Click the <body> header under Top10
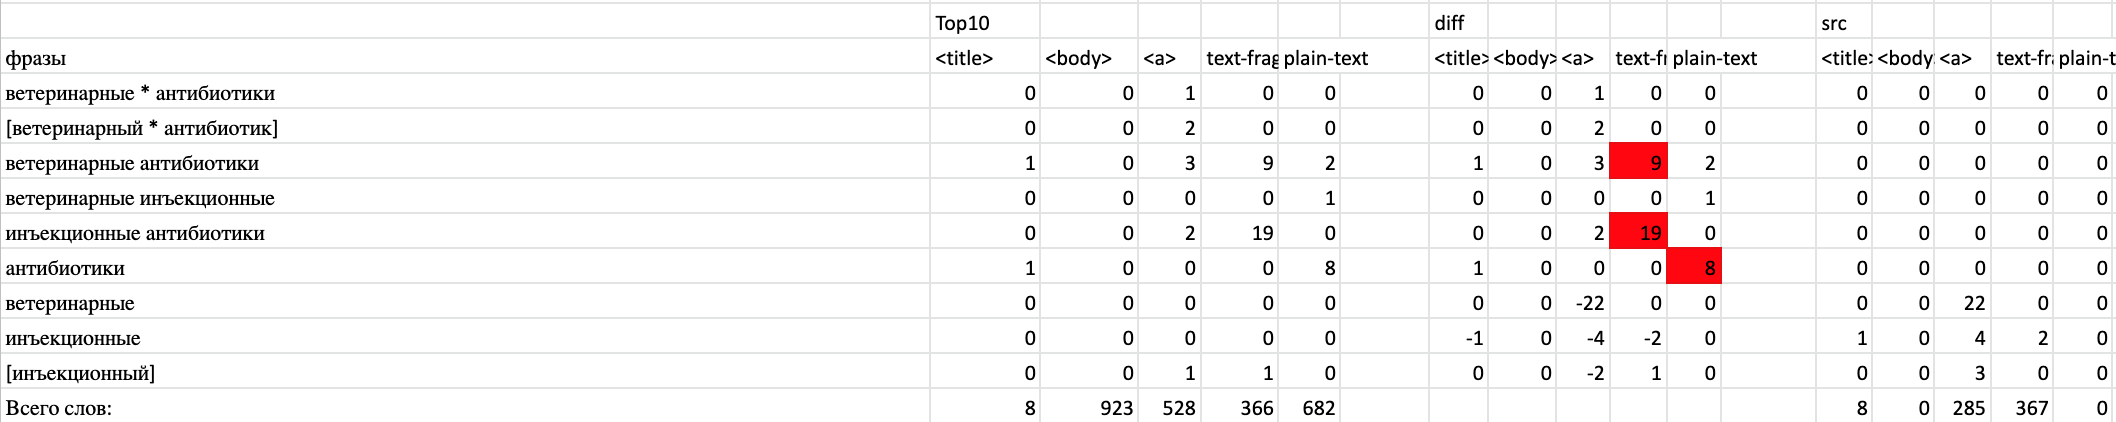Screen dimensions: 2116x422 coord(1089,57)
